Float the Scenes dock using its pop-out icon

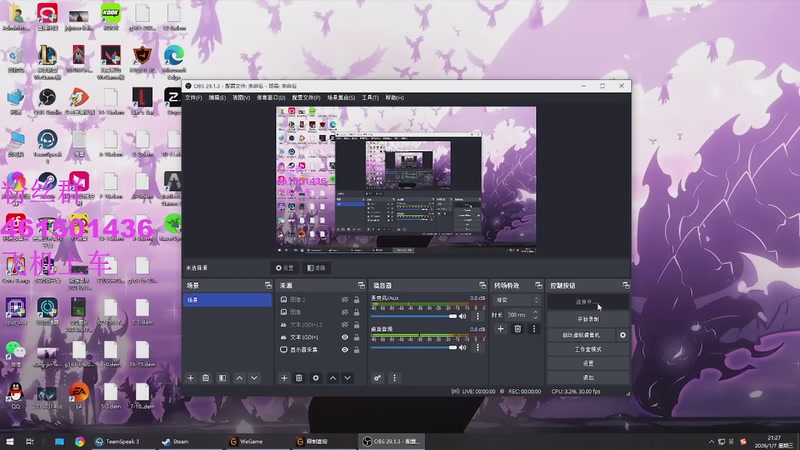click(268, 286)
